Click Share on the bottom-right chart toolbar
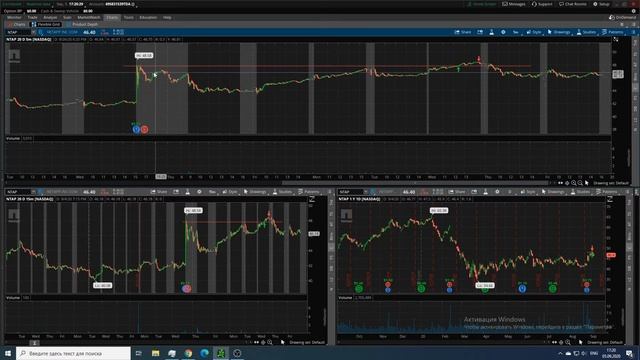Viewport: 640px width, 360px height. (457, 192)
